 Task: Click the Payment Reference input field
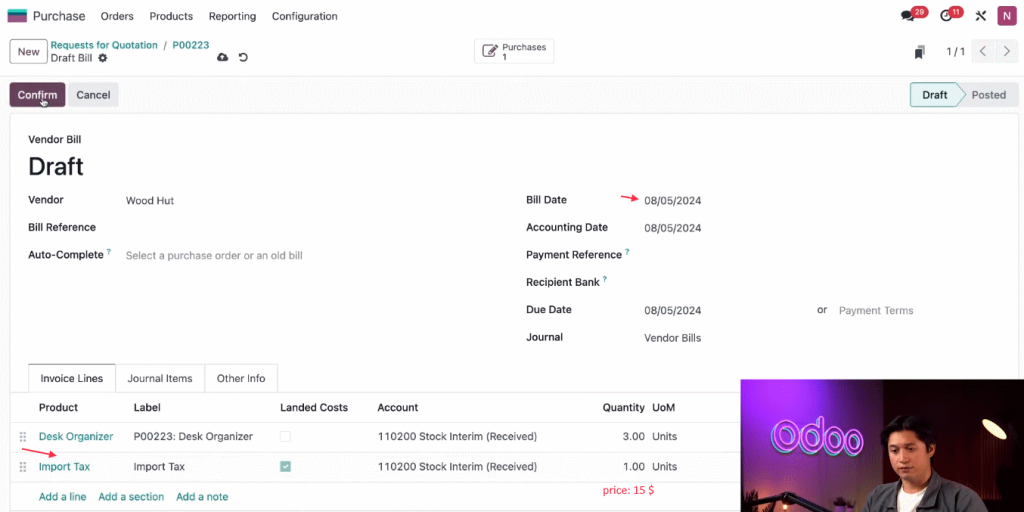click(x=824, y=255)
